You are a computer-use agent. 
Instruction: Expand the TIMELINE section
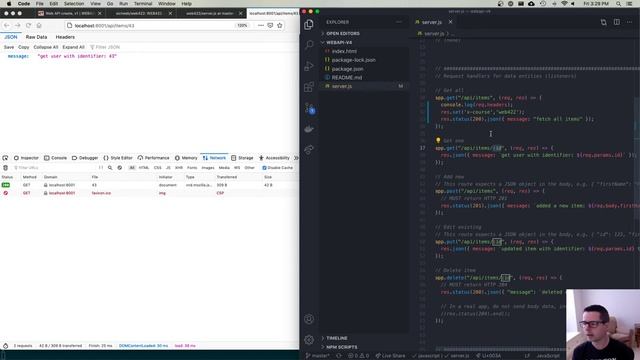click(363, 338)
